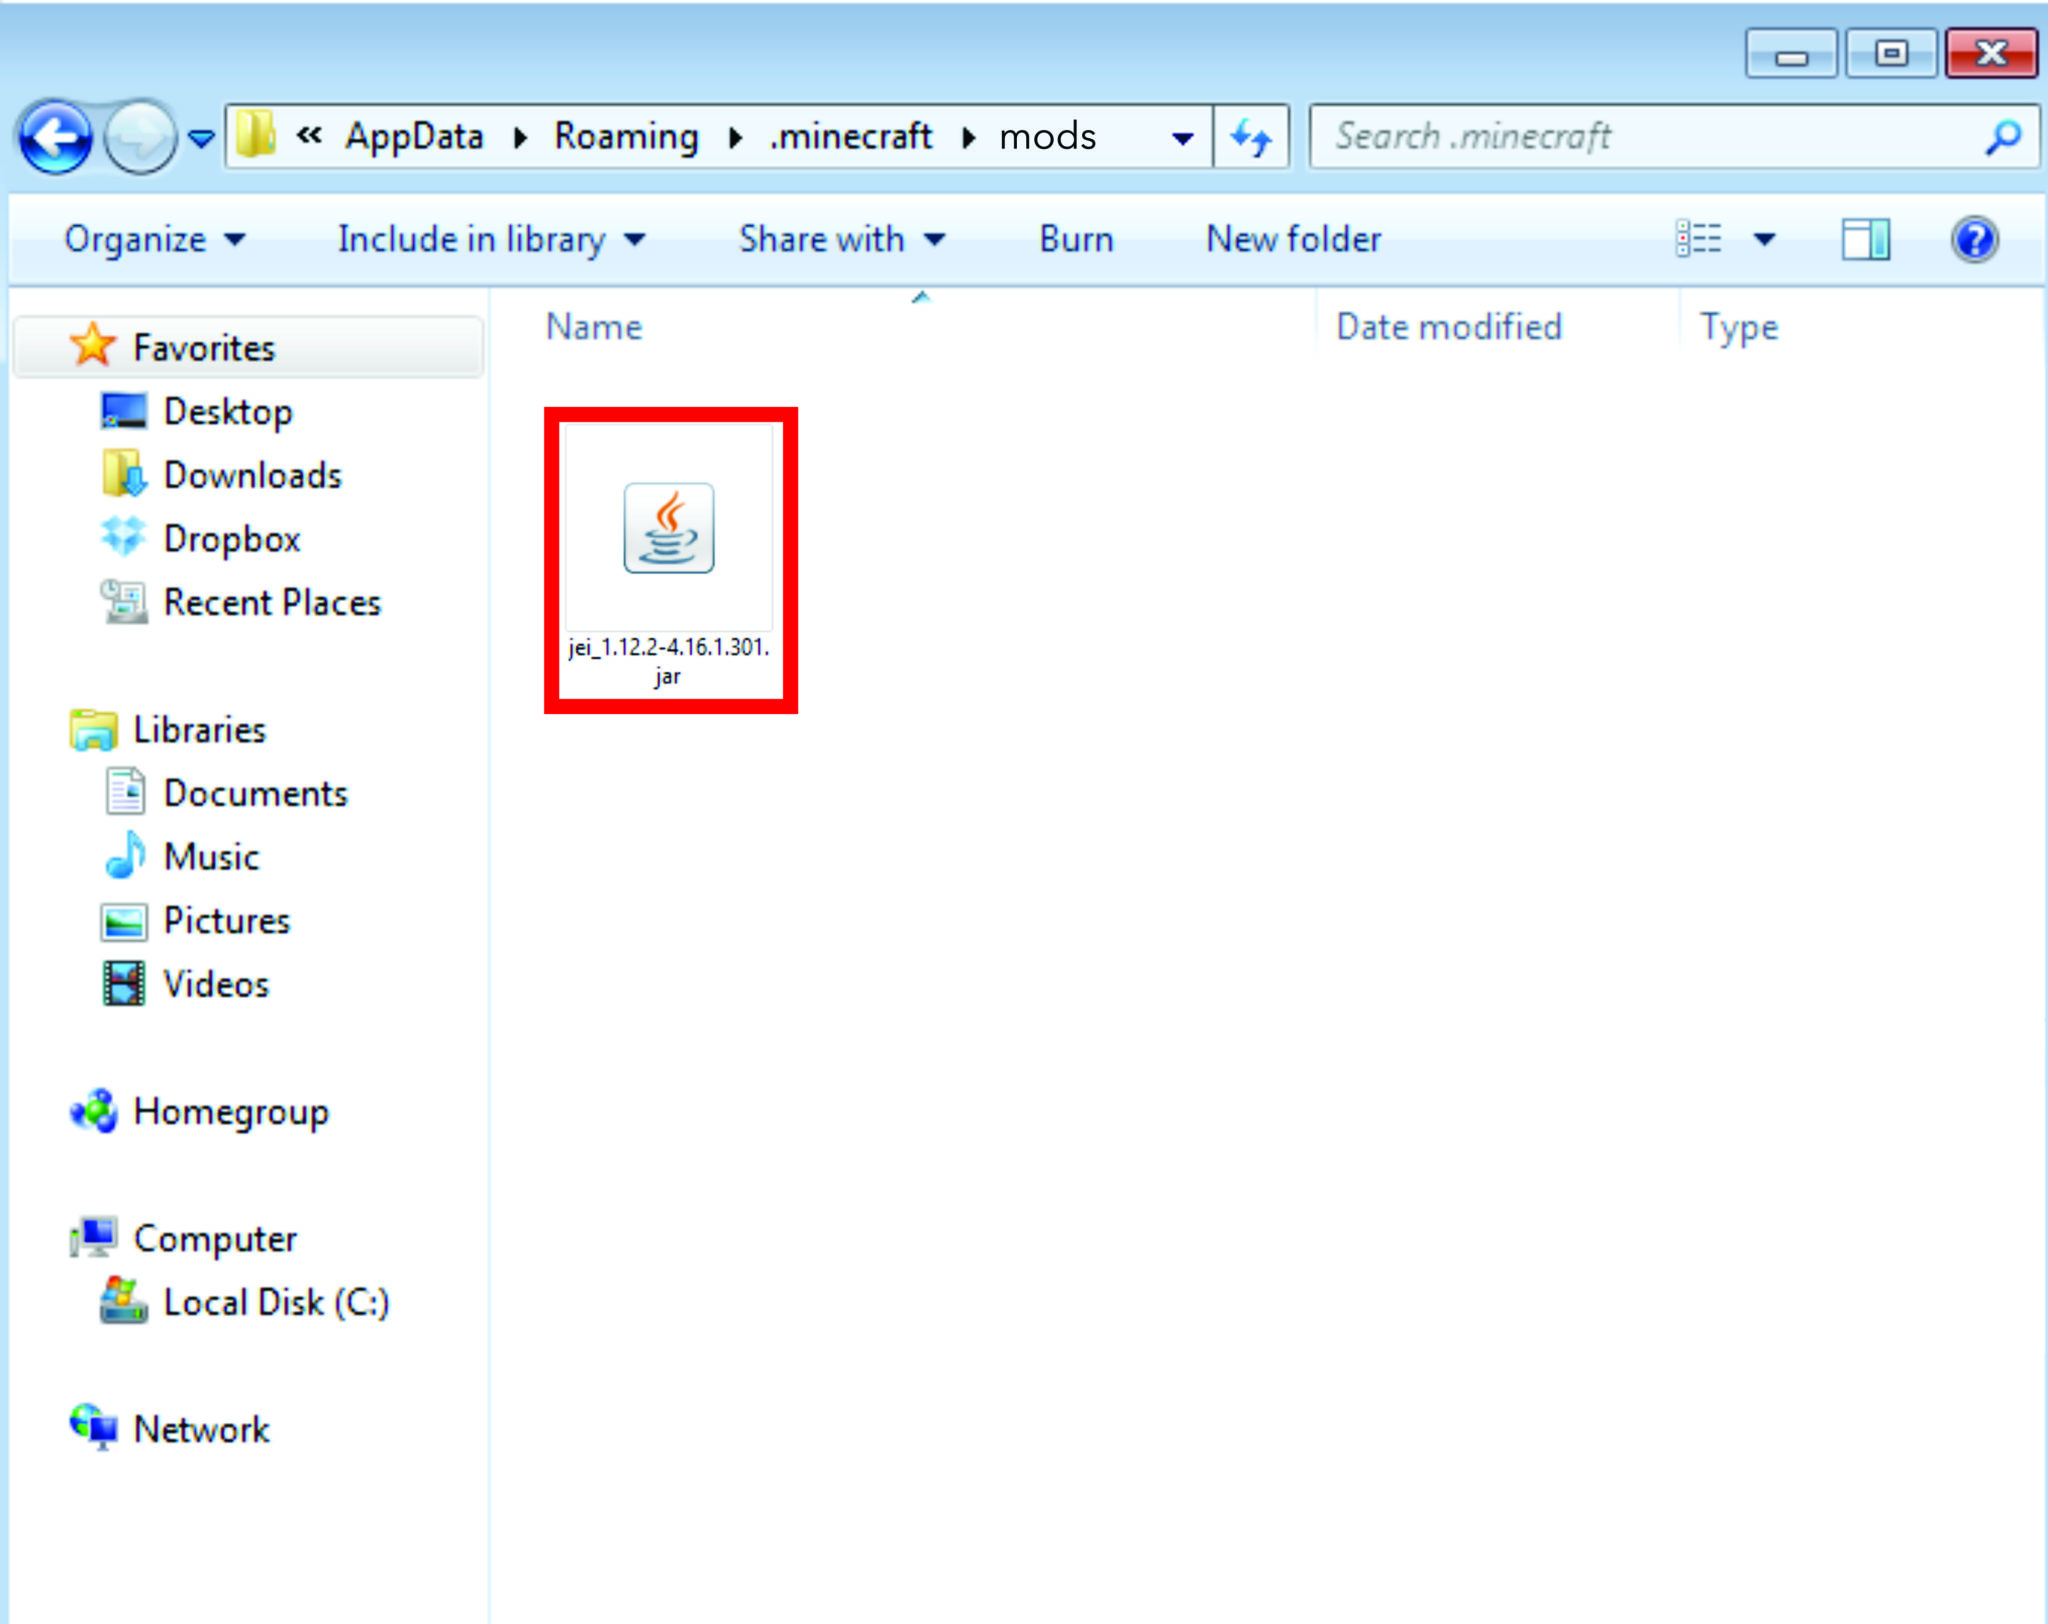
Task: Toggle the preview pane icon
Action: pos(1865,240)
